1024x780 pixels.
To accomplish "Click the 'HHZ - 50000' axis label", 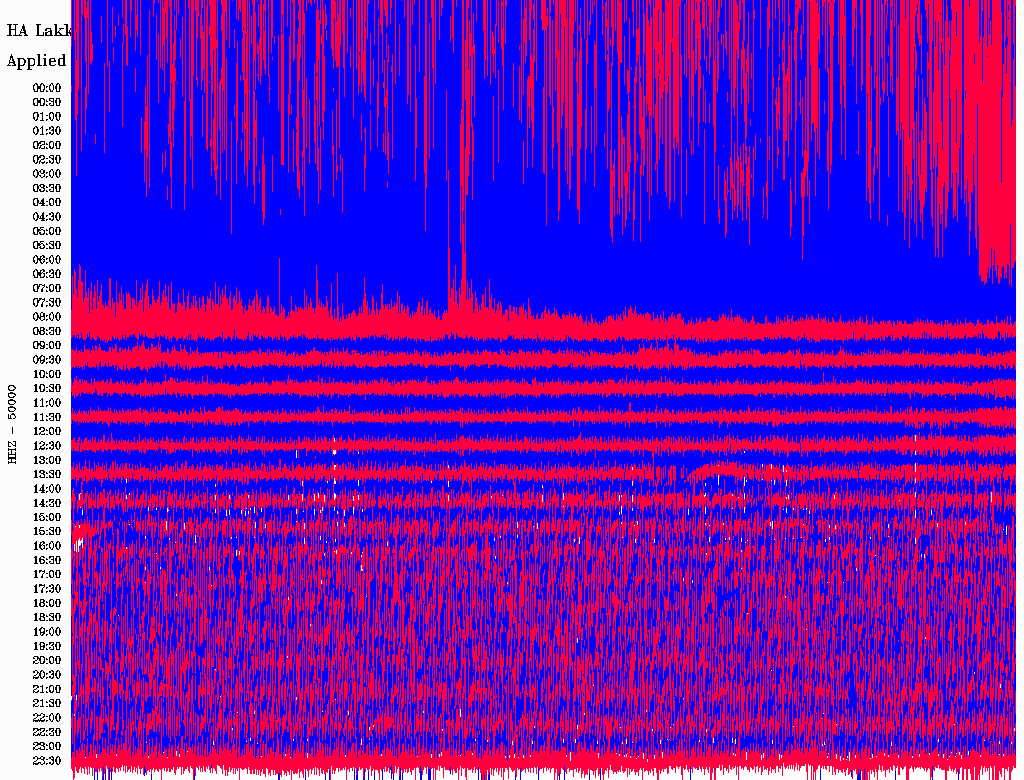I will point(13,423).
